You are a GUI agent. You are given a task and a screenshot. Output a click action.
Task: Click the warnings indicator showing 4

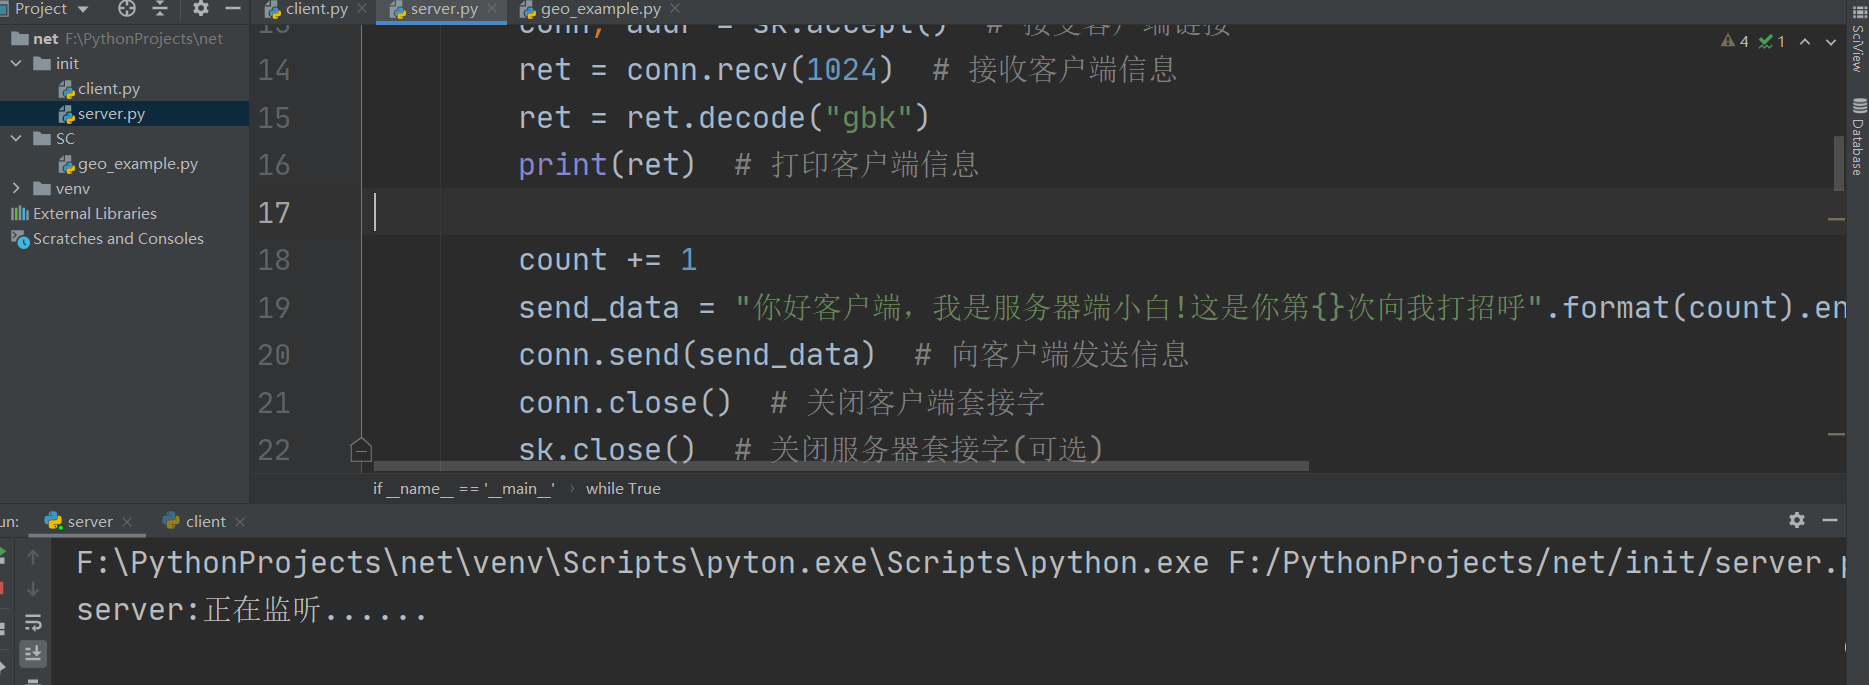(x=1735, y=41)
